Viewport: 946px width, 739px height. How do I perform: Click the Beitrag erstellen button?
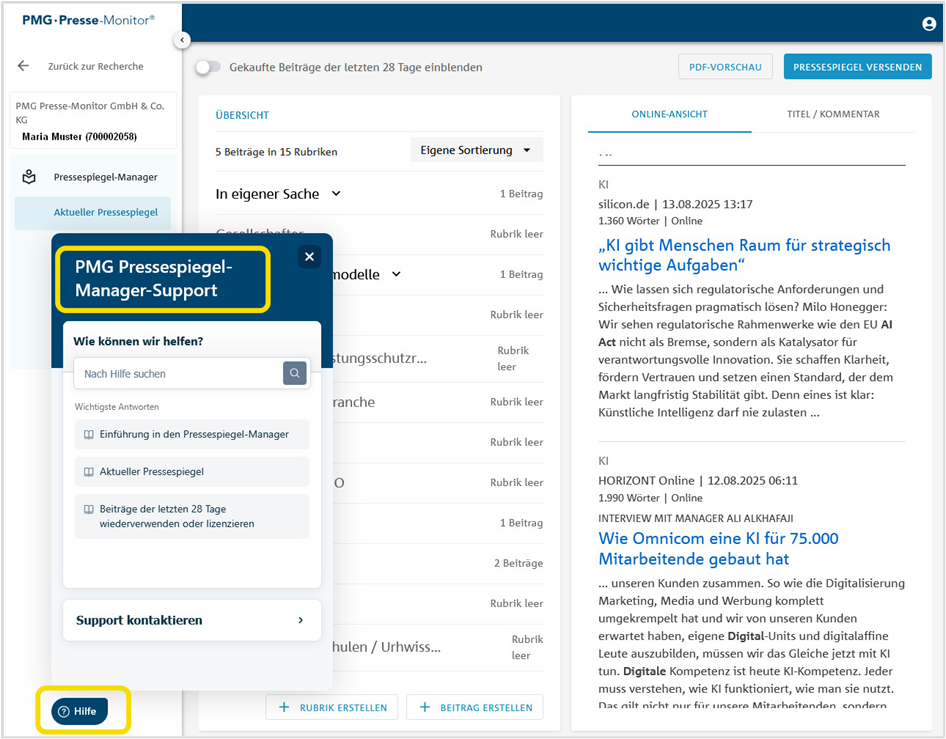[475, 707]
